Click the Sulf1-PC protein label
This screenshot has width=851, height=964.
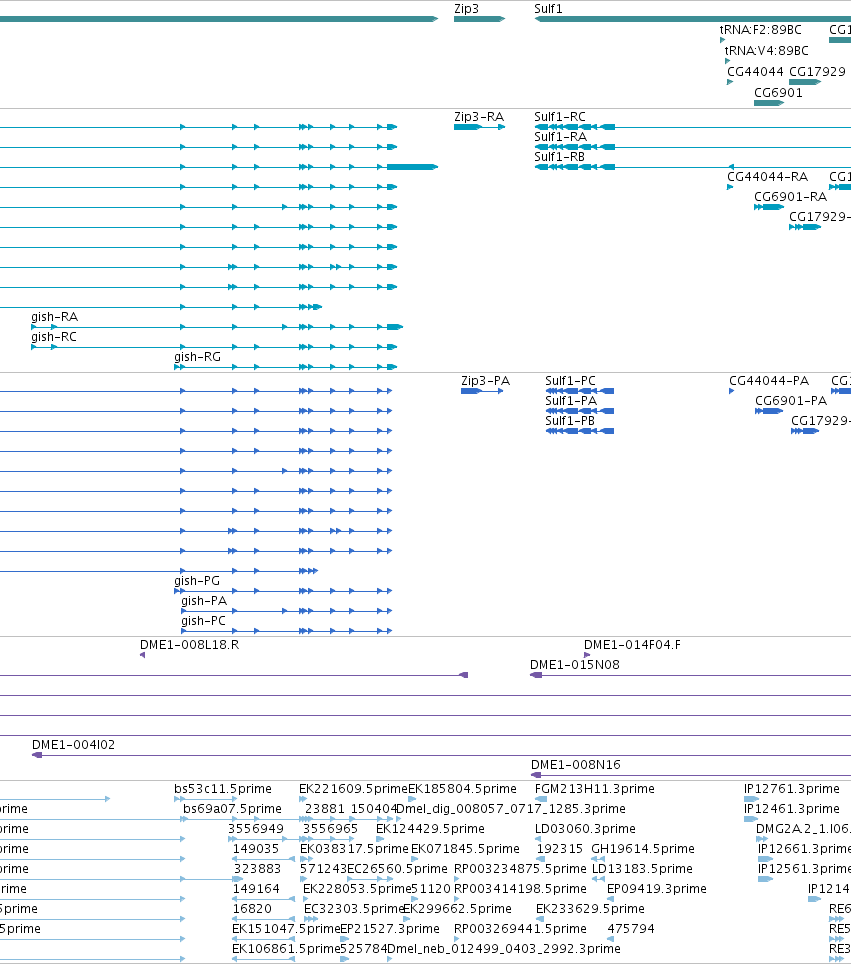[x=570, y=381]
